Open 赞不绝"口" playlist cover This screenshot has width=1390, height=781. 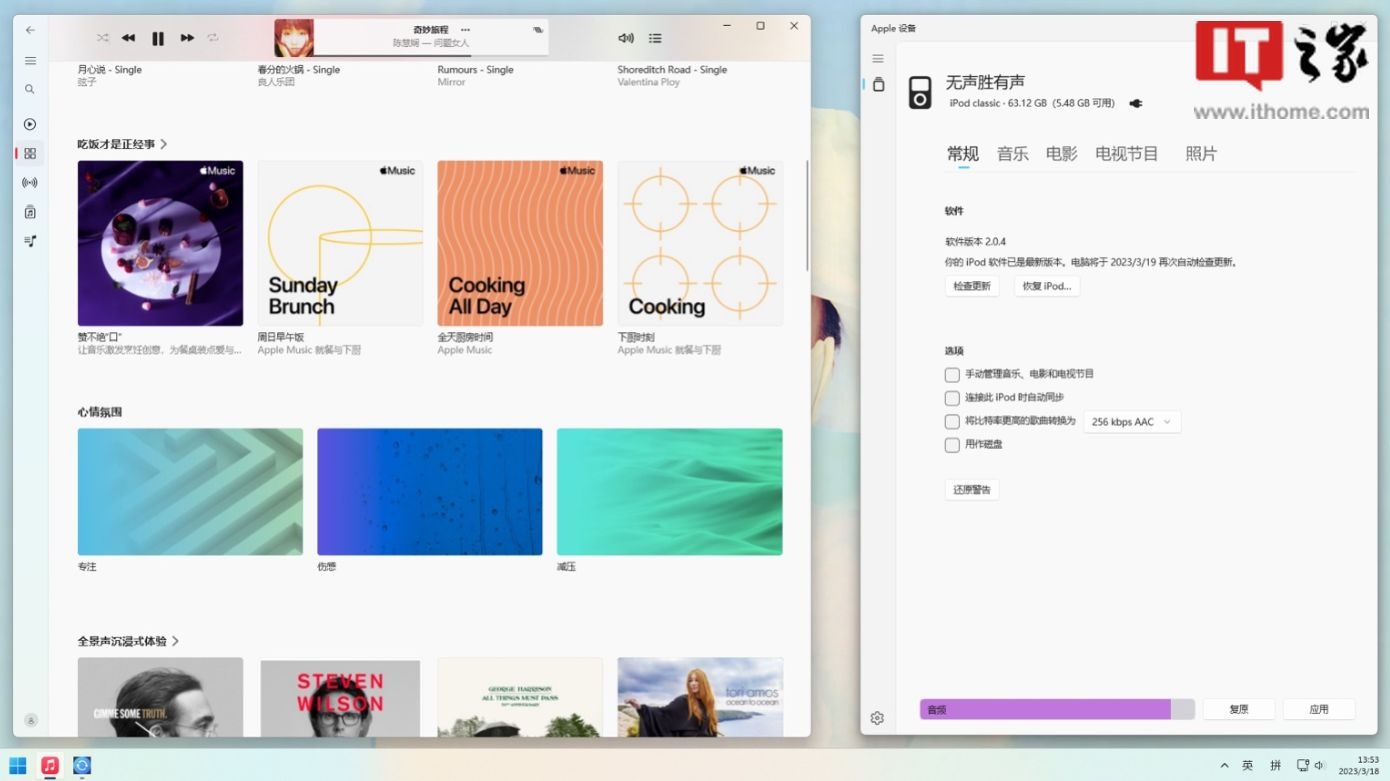(x=160, y=243)
